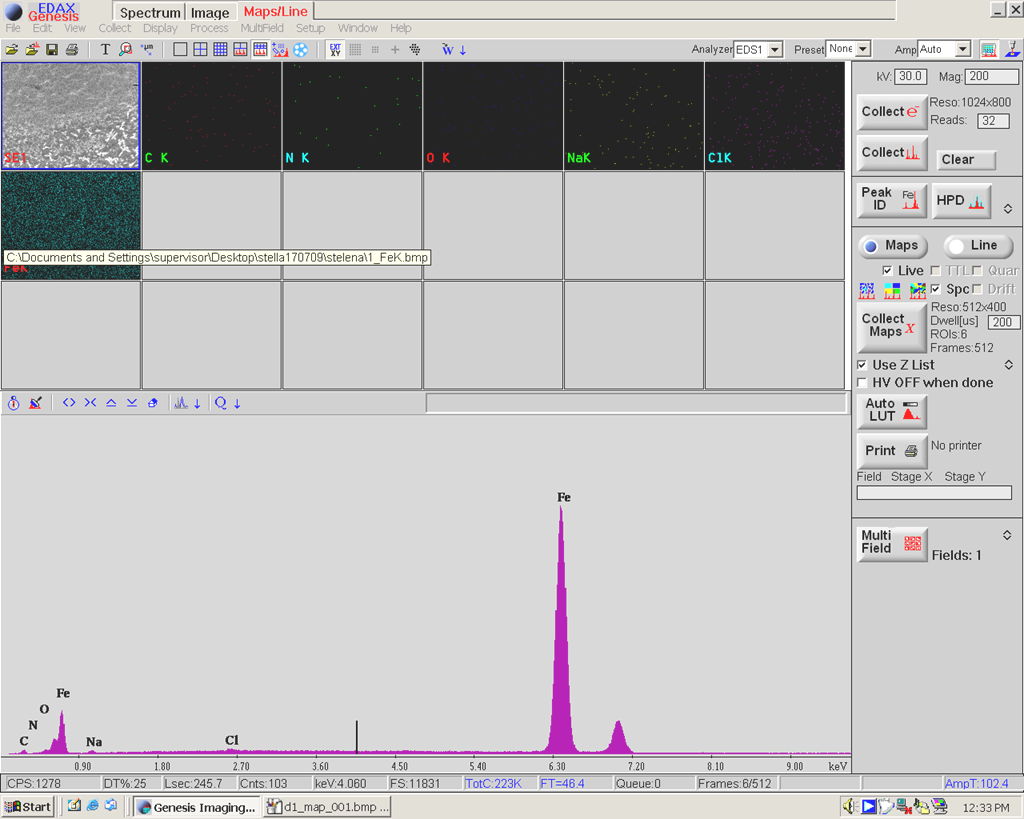1024x819 pixels.
Task: Contract spectrum horizontally with >< icon
Action: click(x=90, y=403)
